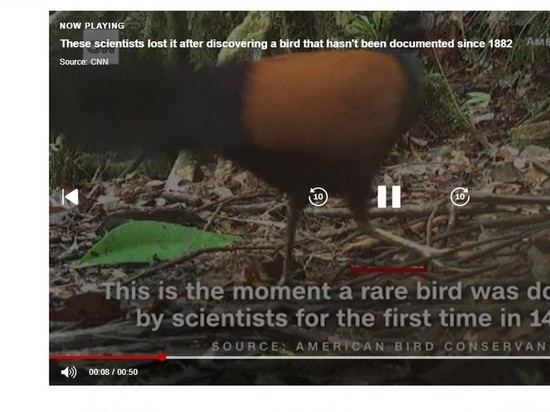Click the caption line 'by scientists for the first time'
This screenshot has height=412, width=550.
(343, 318)
